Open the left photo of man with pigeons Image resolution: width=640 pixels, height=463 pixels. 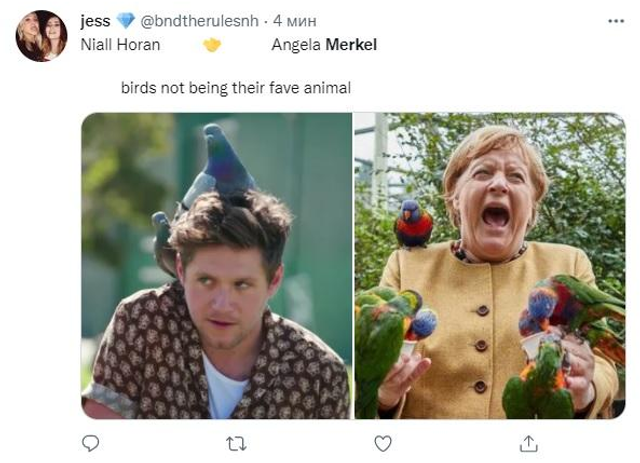[216, 265]
